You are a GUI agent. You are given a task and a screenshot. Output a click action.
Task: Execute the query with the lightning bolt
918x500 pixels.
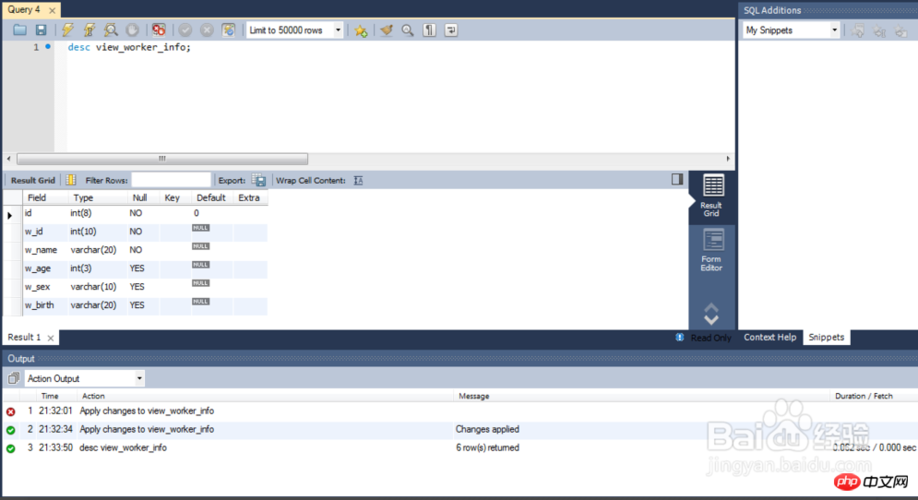coord(68,30)
